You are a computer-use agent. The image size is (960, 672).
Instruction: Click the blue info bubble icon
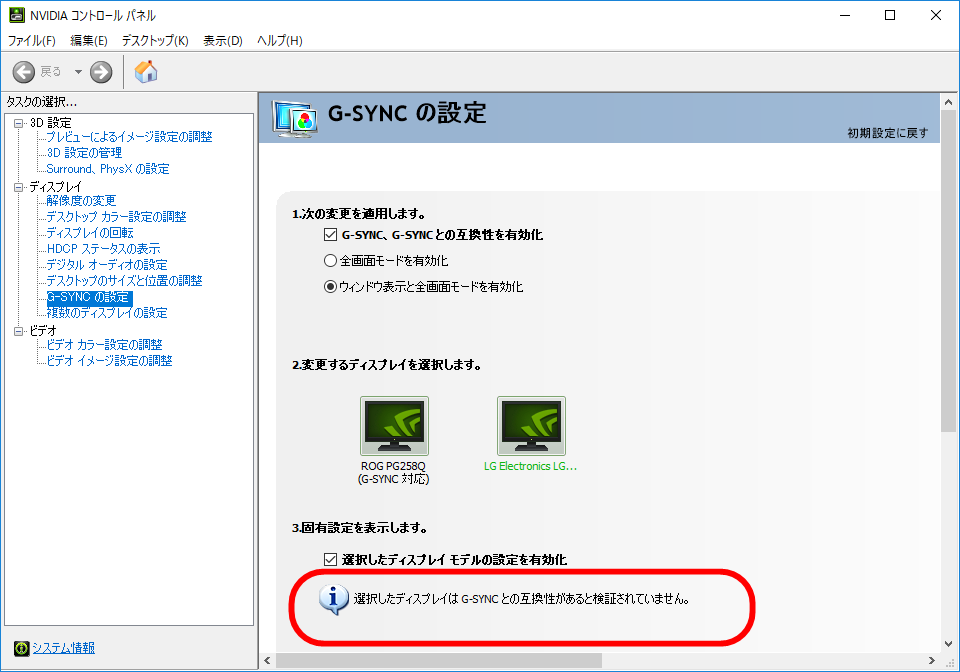coord(334,599)
